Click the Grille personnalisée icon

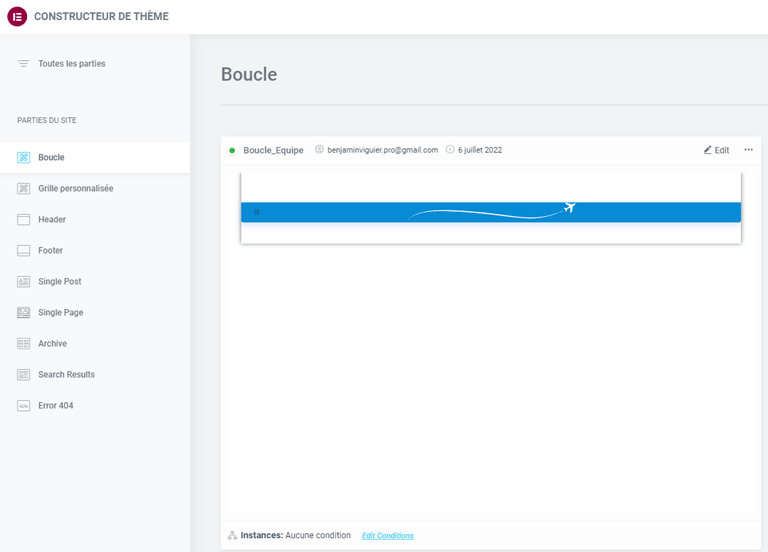tap(23, 189)
